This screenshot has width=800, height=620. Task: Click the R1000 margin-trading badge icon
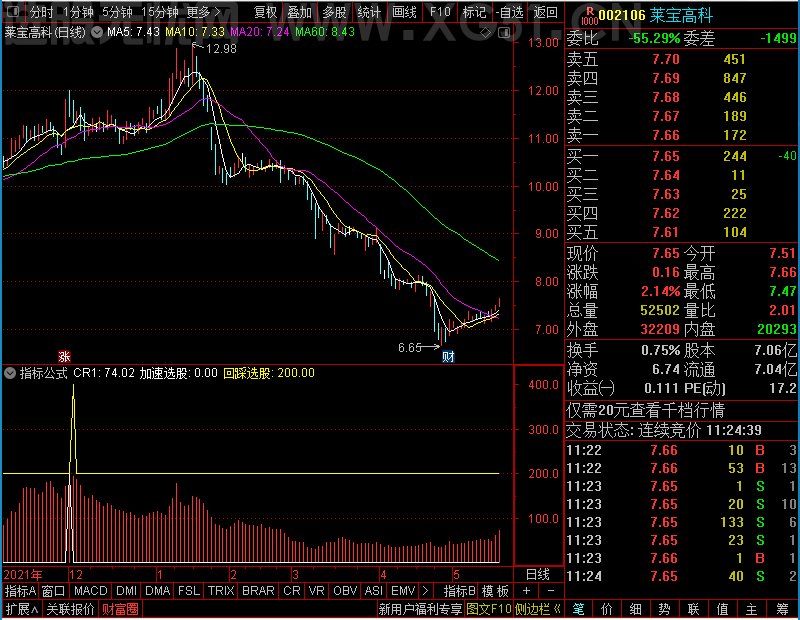[590, 16]
